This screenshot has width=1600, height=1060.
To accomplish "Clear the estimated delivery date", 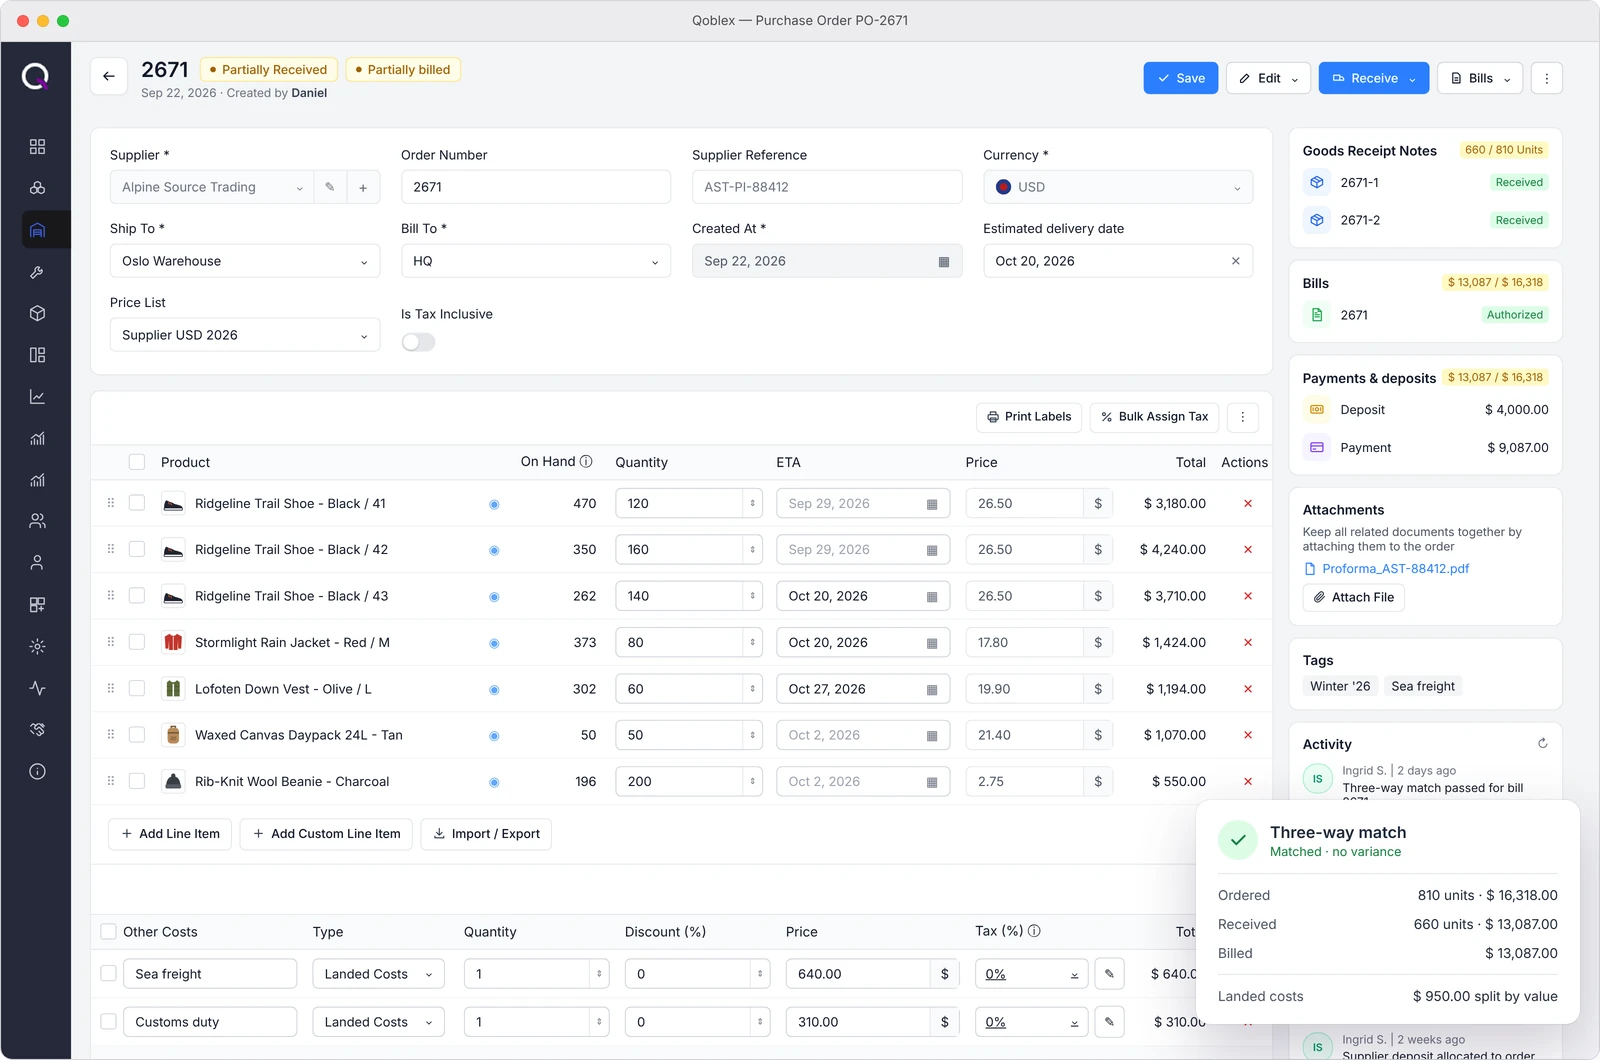I will pyautogui.click(x=1235, y=261).
